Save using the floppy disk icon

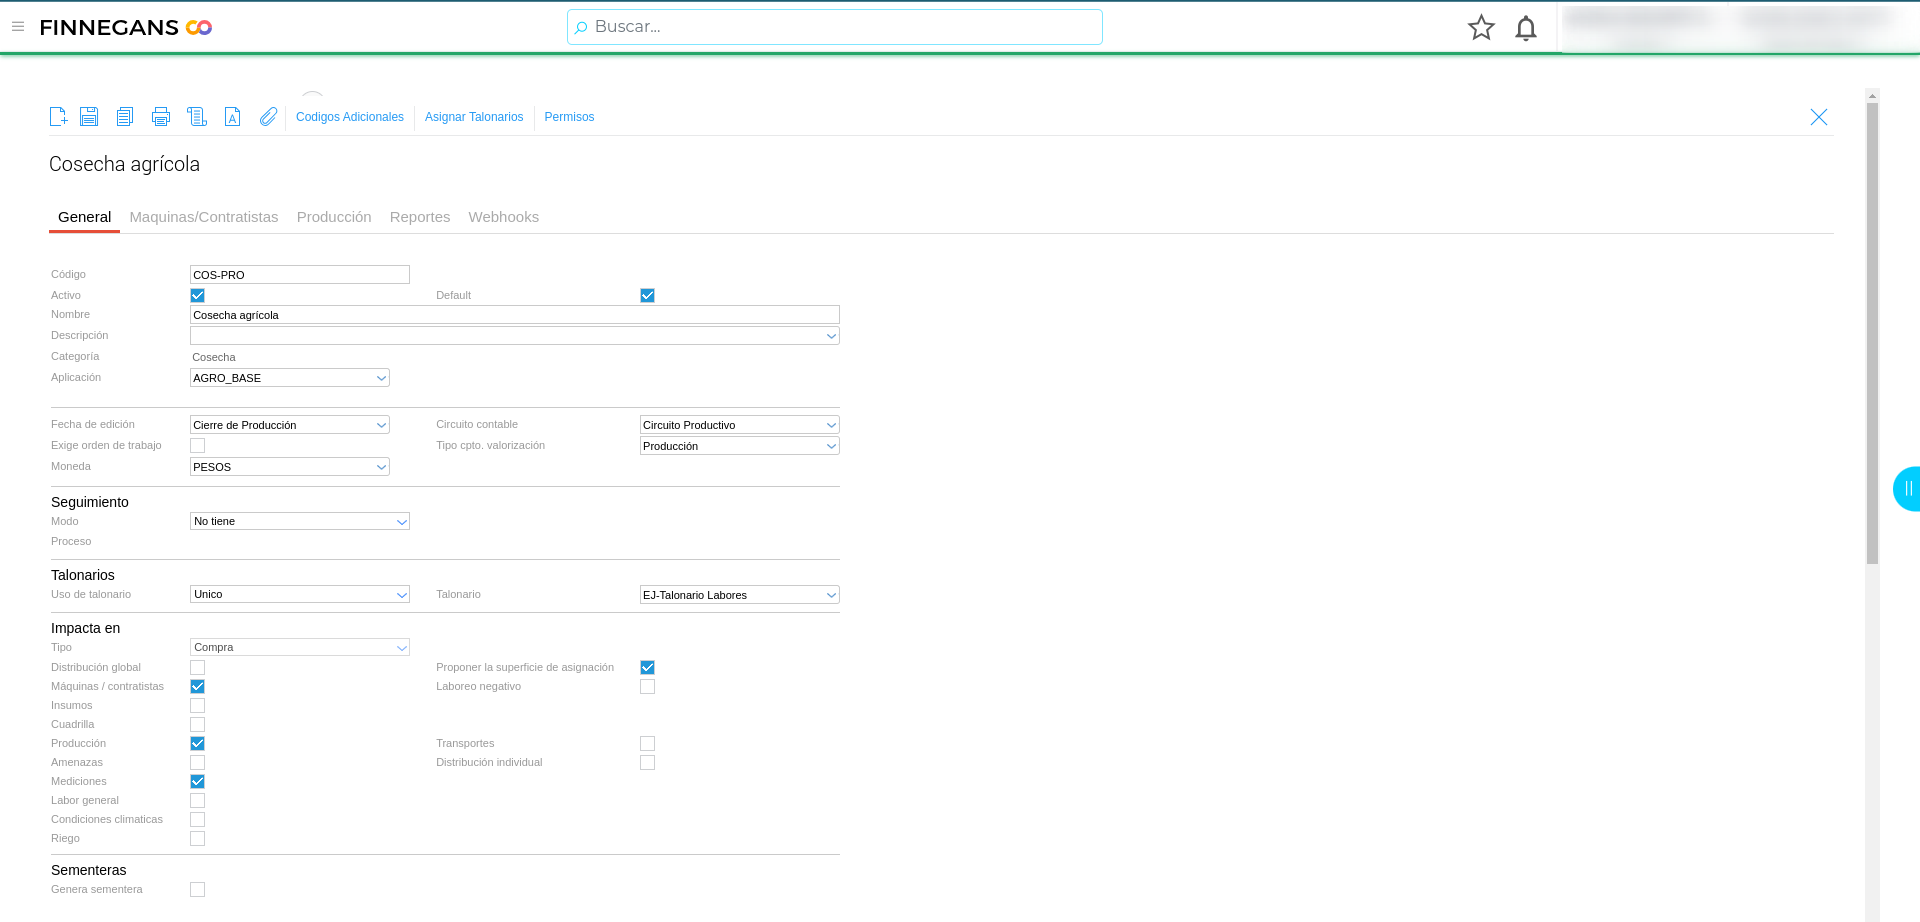pos(89,117)
